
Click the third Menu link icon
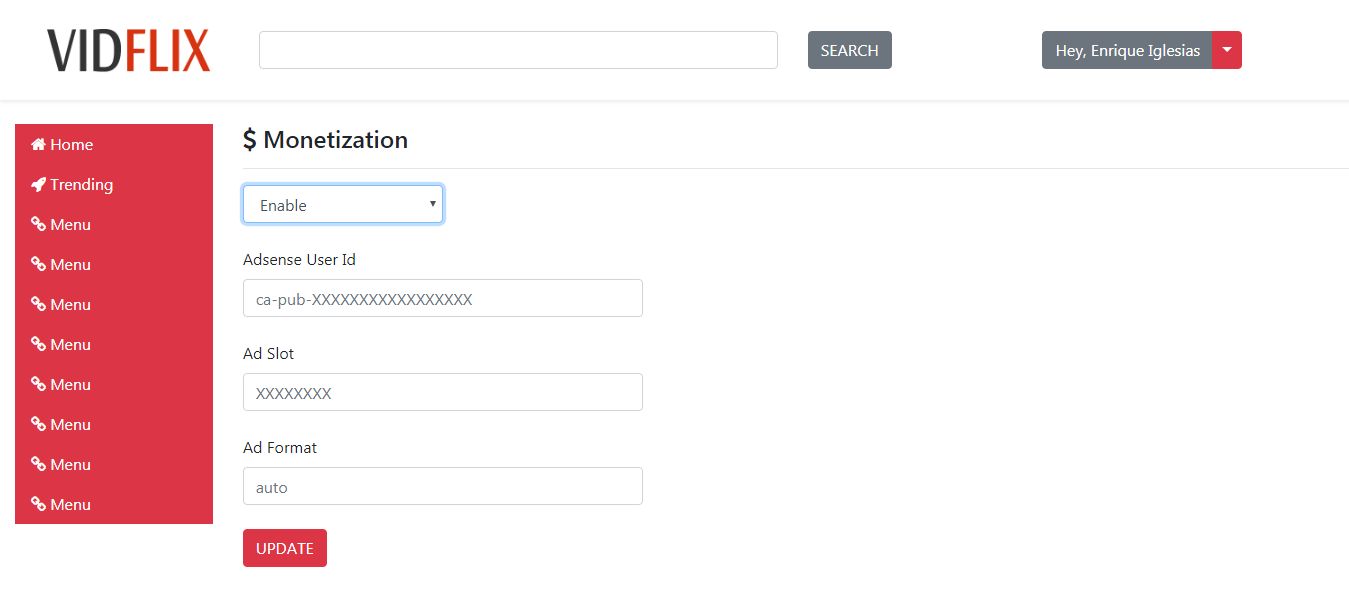(x=38, y=305)
